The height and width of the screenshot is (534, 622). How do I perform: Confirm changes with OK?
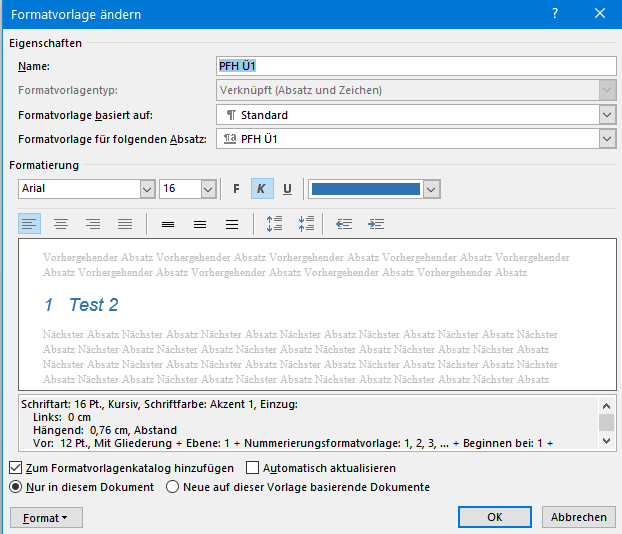(x=495, y=517)
